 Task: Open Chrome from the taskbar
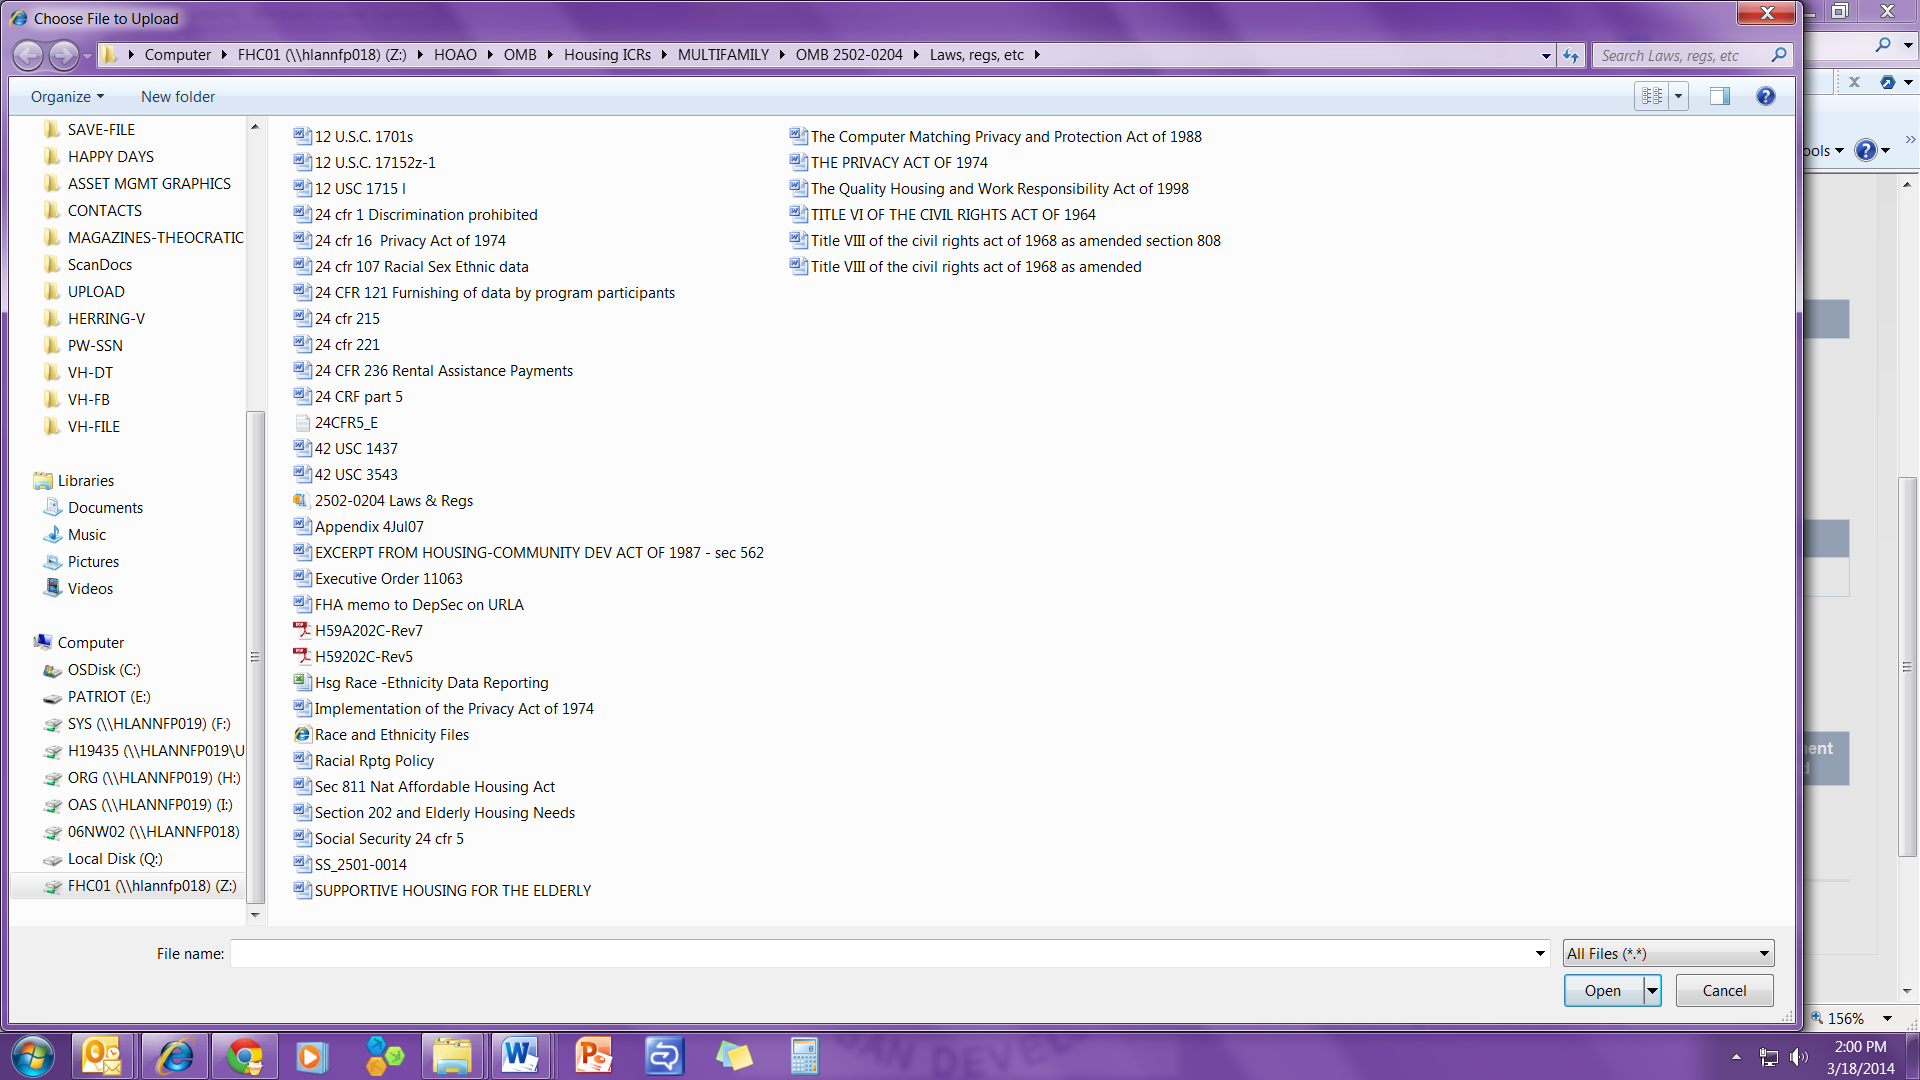pos(245,1055)
